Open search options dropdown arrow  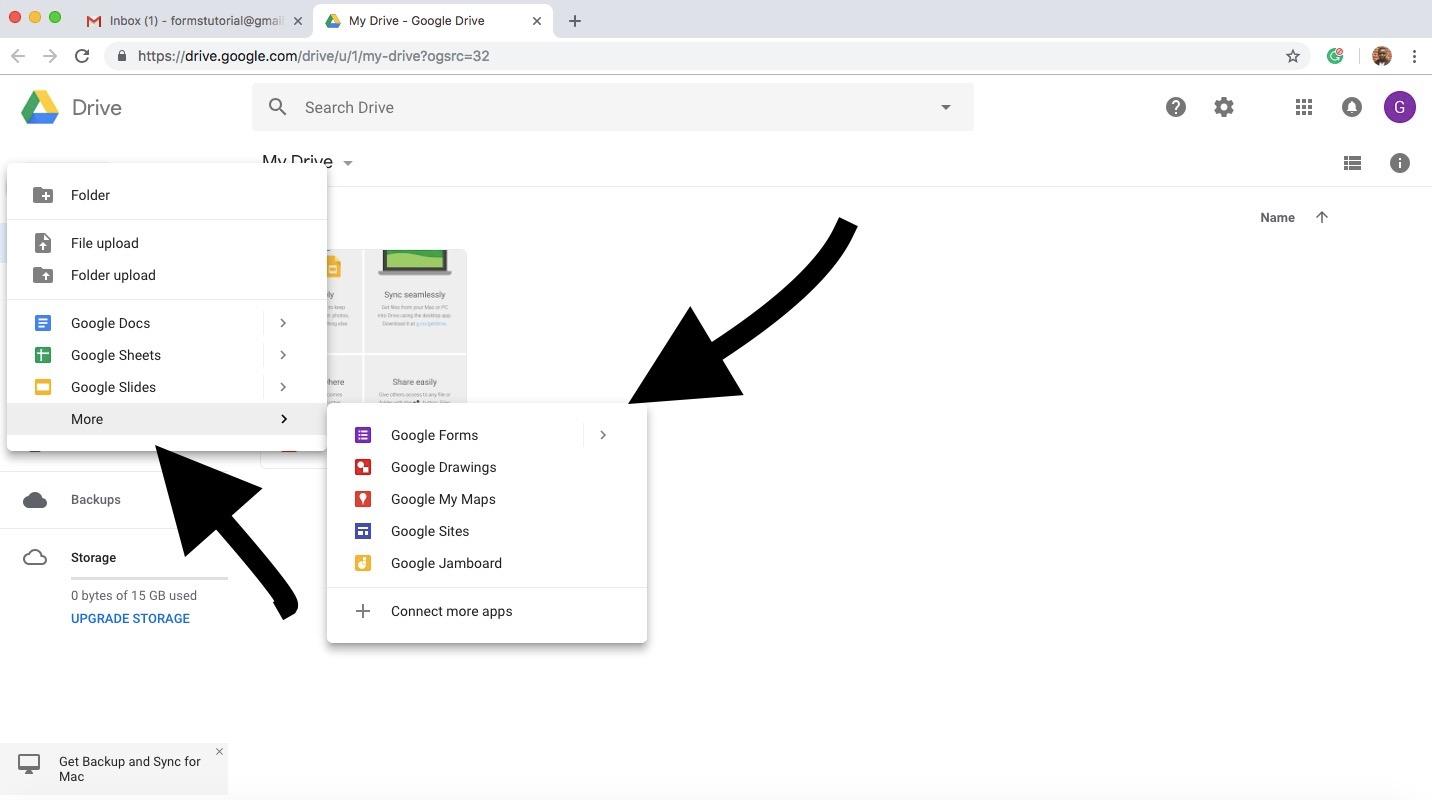[x=945, y=107]
